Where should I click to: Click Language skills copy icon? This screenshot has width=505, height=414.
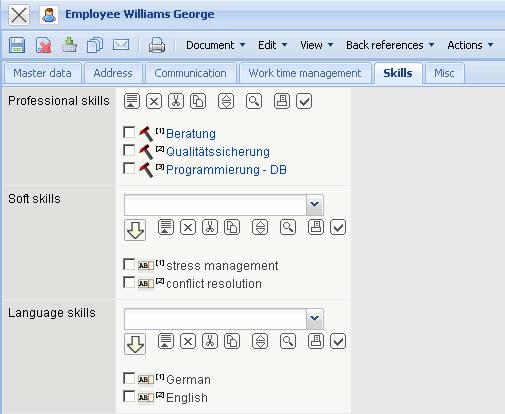(232, 341)
